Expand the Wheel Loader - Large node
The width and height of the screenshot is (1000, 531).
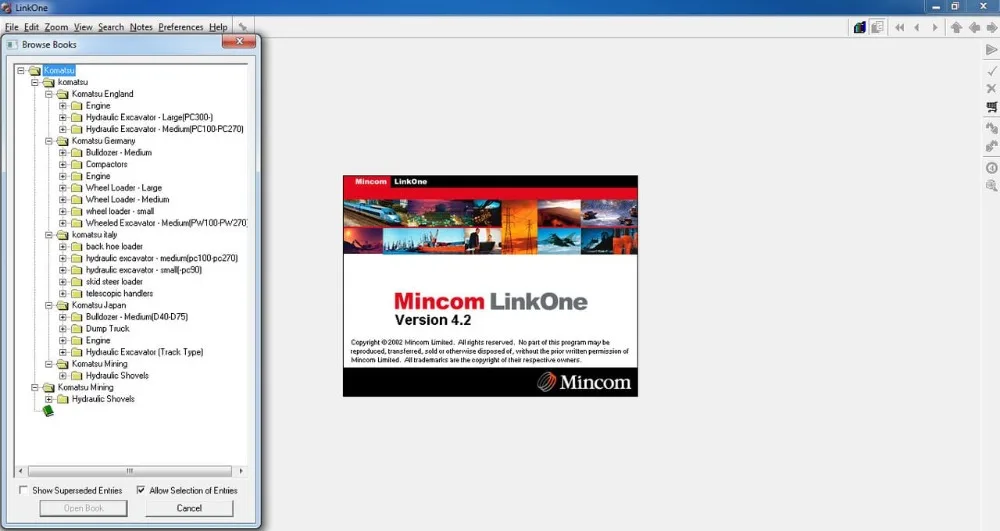62,188
